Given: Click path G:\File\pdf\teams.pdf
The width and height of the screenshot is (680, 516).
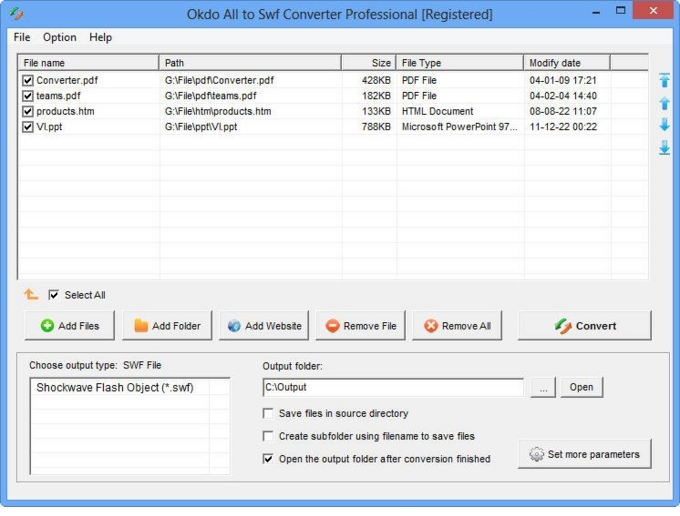Looking at the screenshot, I should 210,96.
